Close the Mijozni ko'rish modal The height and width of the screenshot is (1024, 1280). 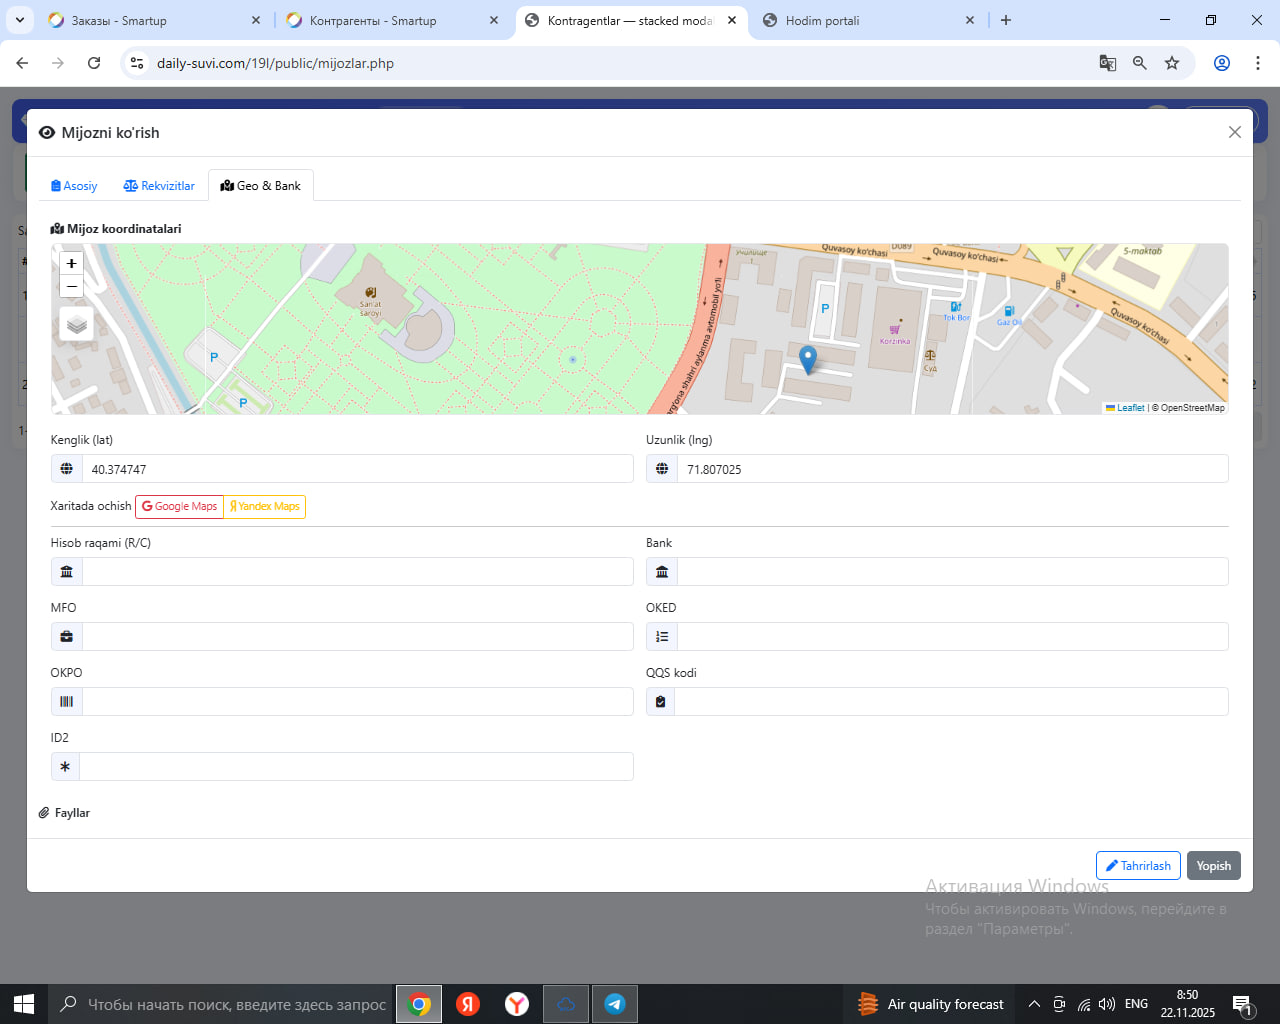[x=1235, y=132]
